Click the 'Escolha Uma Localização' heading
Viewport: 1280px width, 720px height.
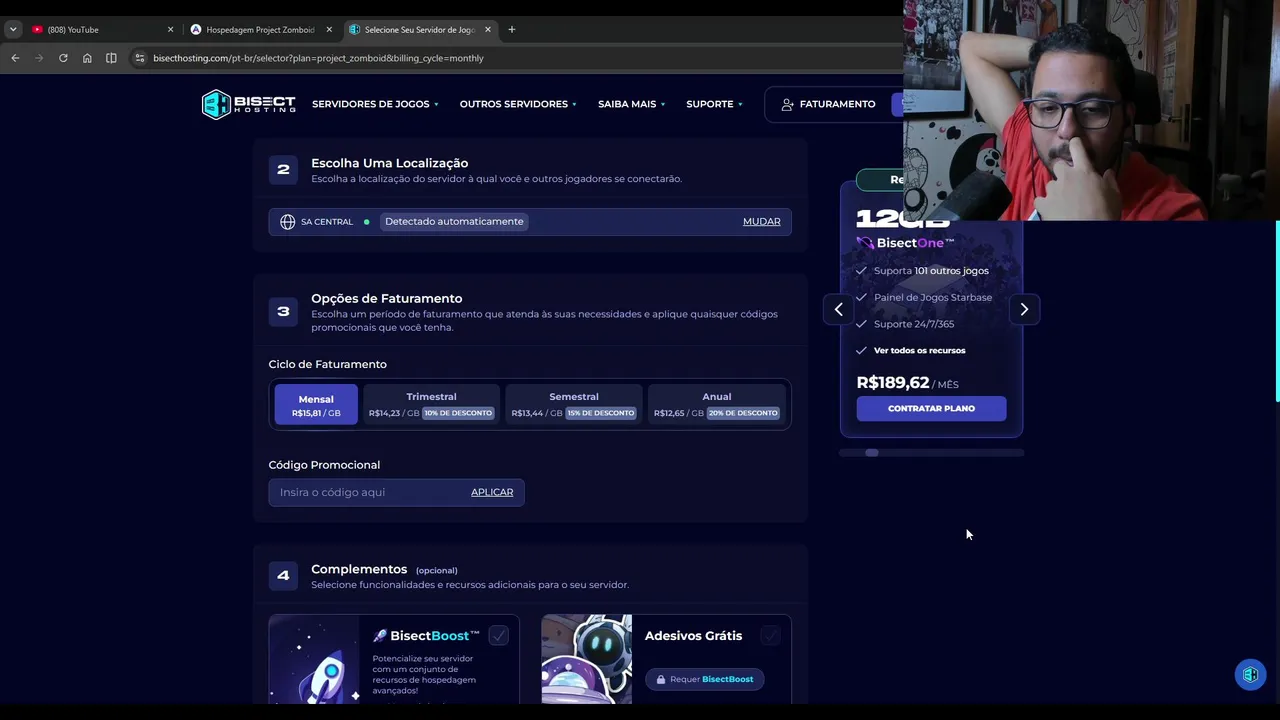point(390,163)
